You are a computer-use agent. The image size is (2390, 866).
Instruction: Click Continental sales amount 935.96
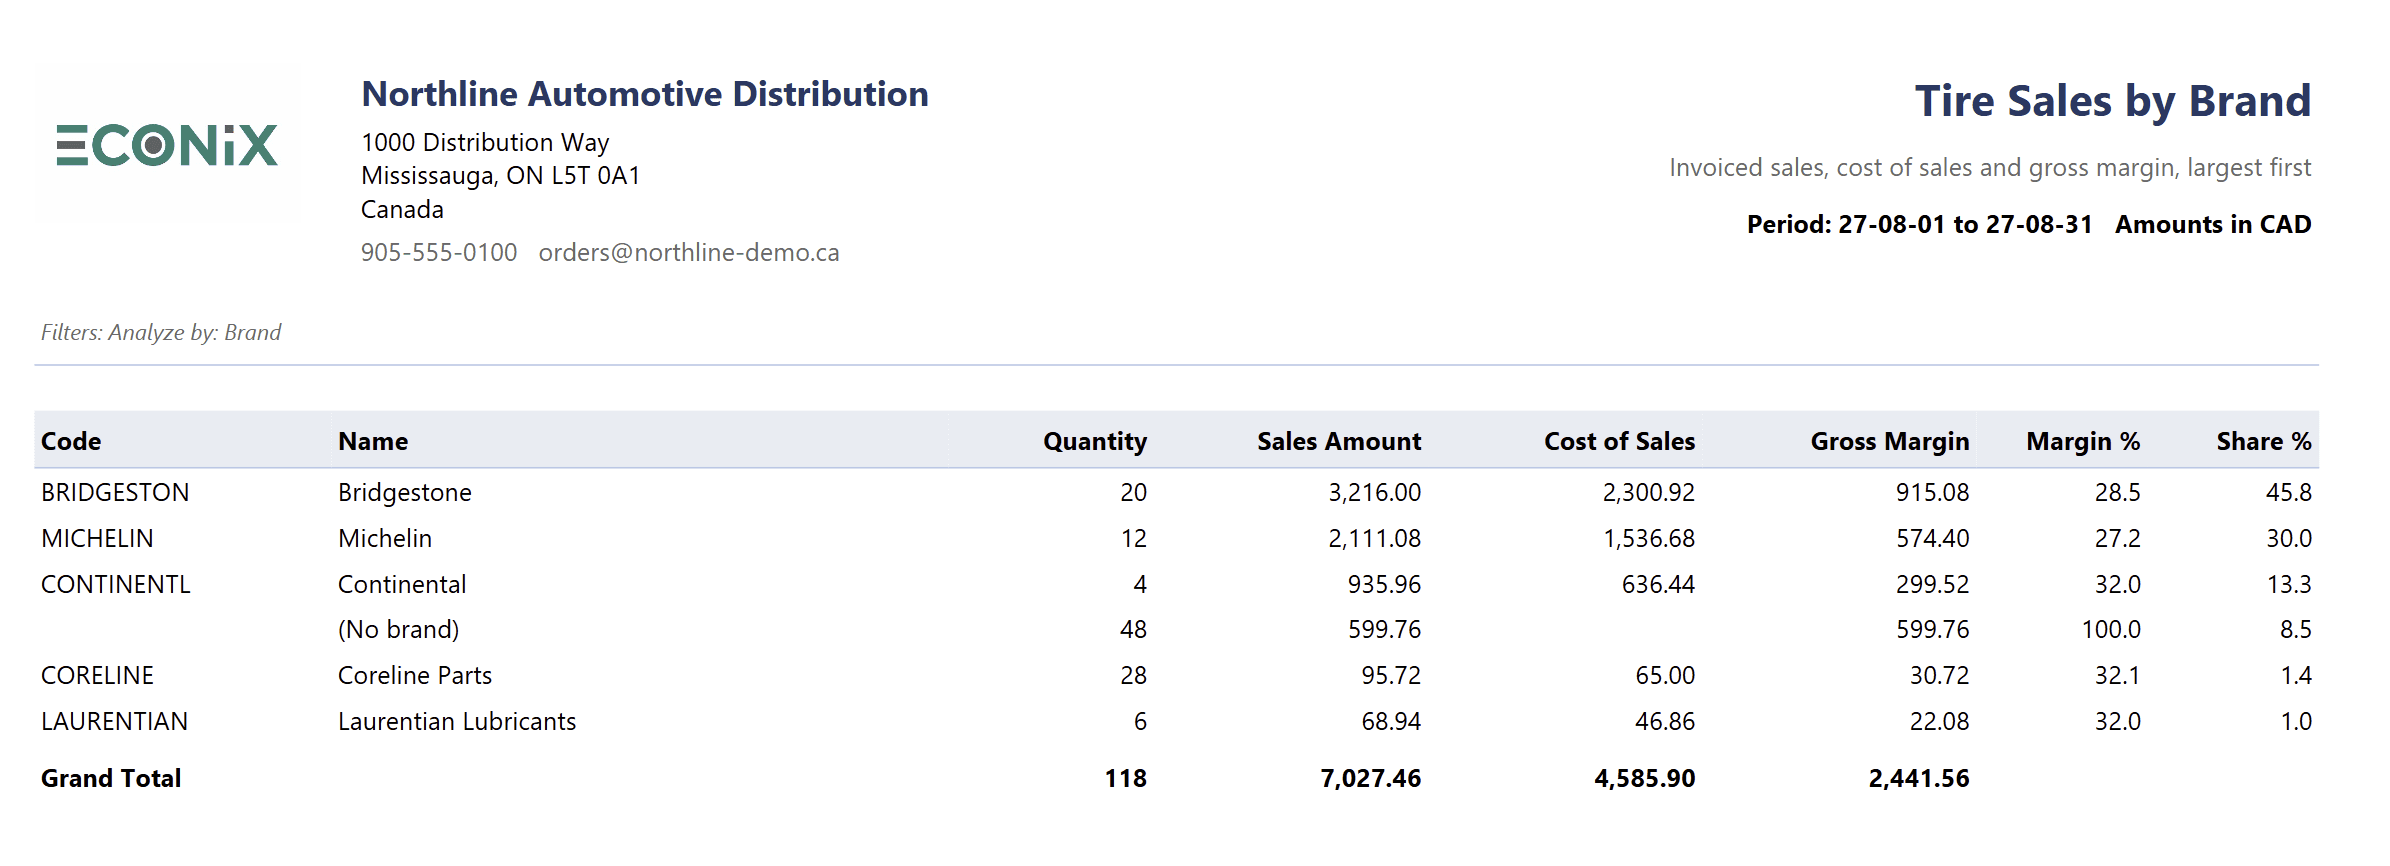[1384, 584]
